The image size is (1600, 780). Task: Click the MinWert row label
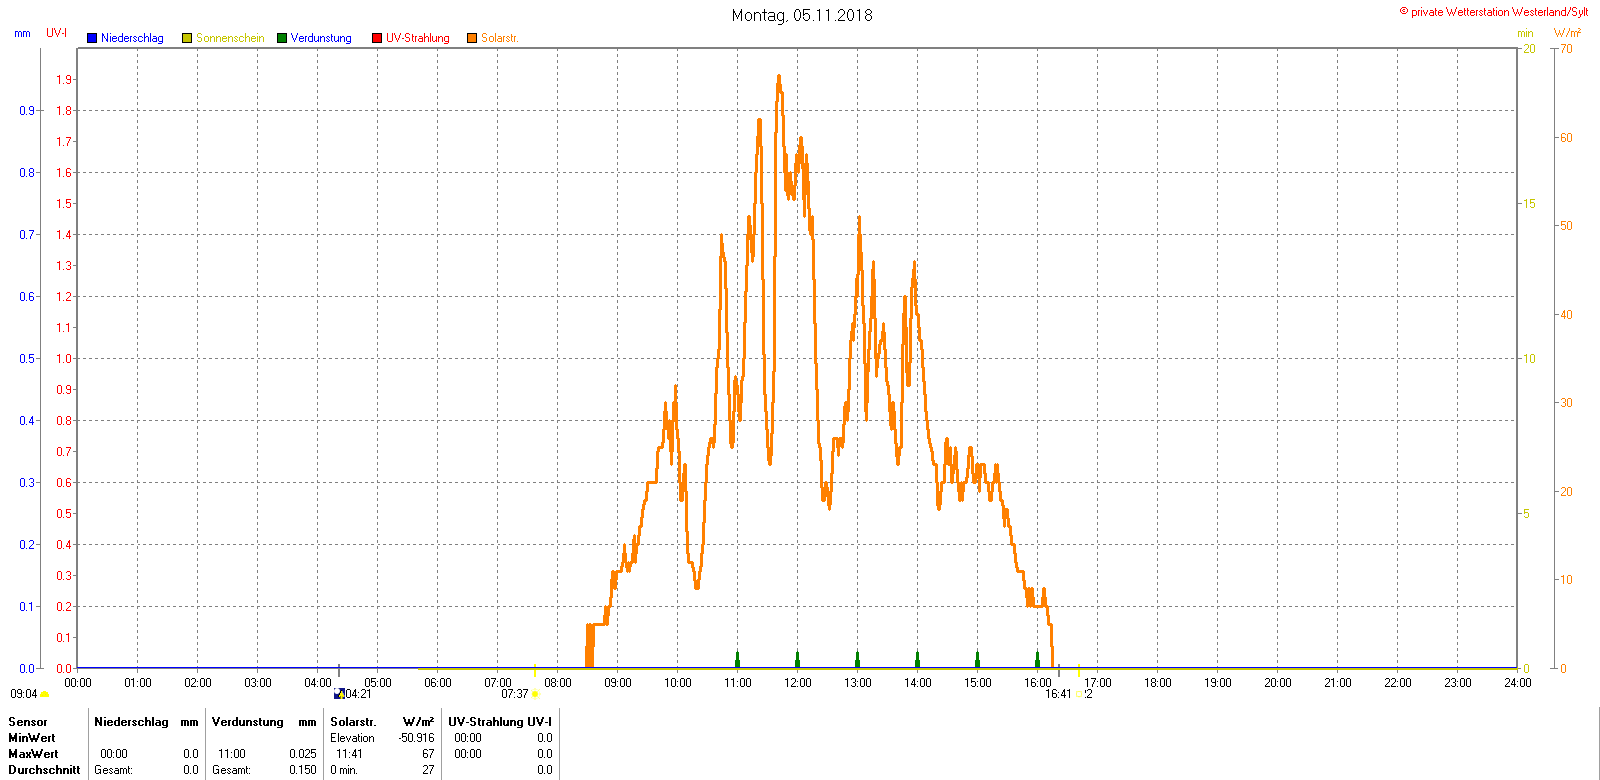pyautogui.click(x=32, y=738)
